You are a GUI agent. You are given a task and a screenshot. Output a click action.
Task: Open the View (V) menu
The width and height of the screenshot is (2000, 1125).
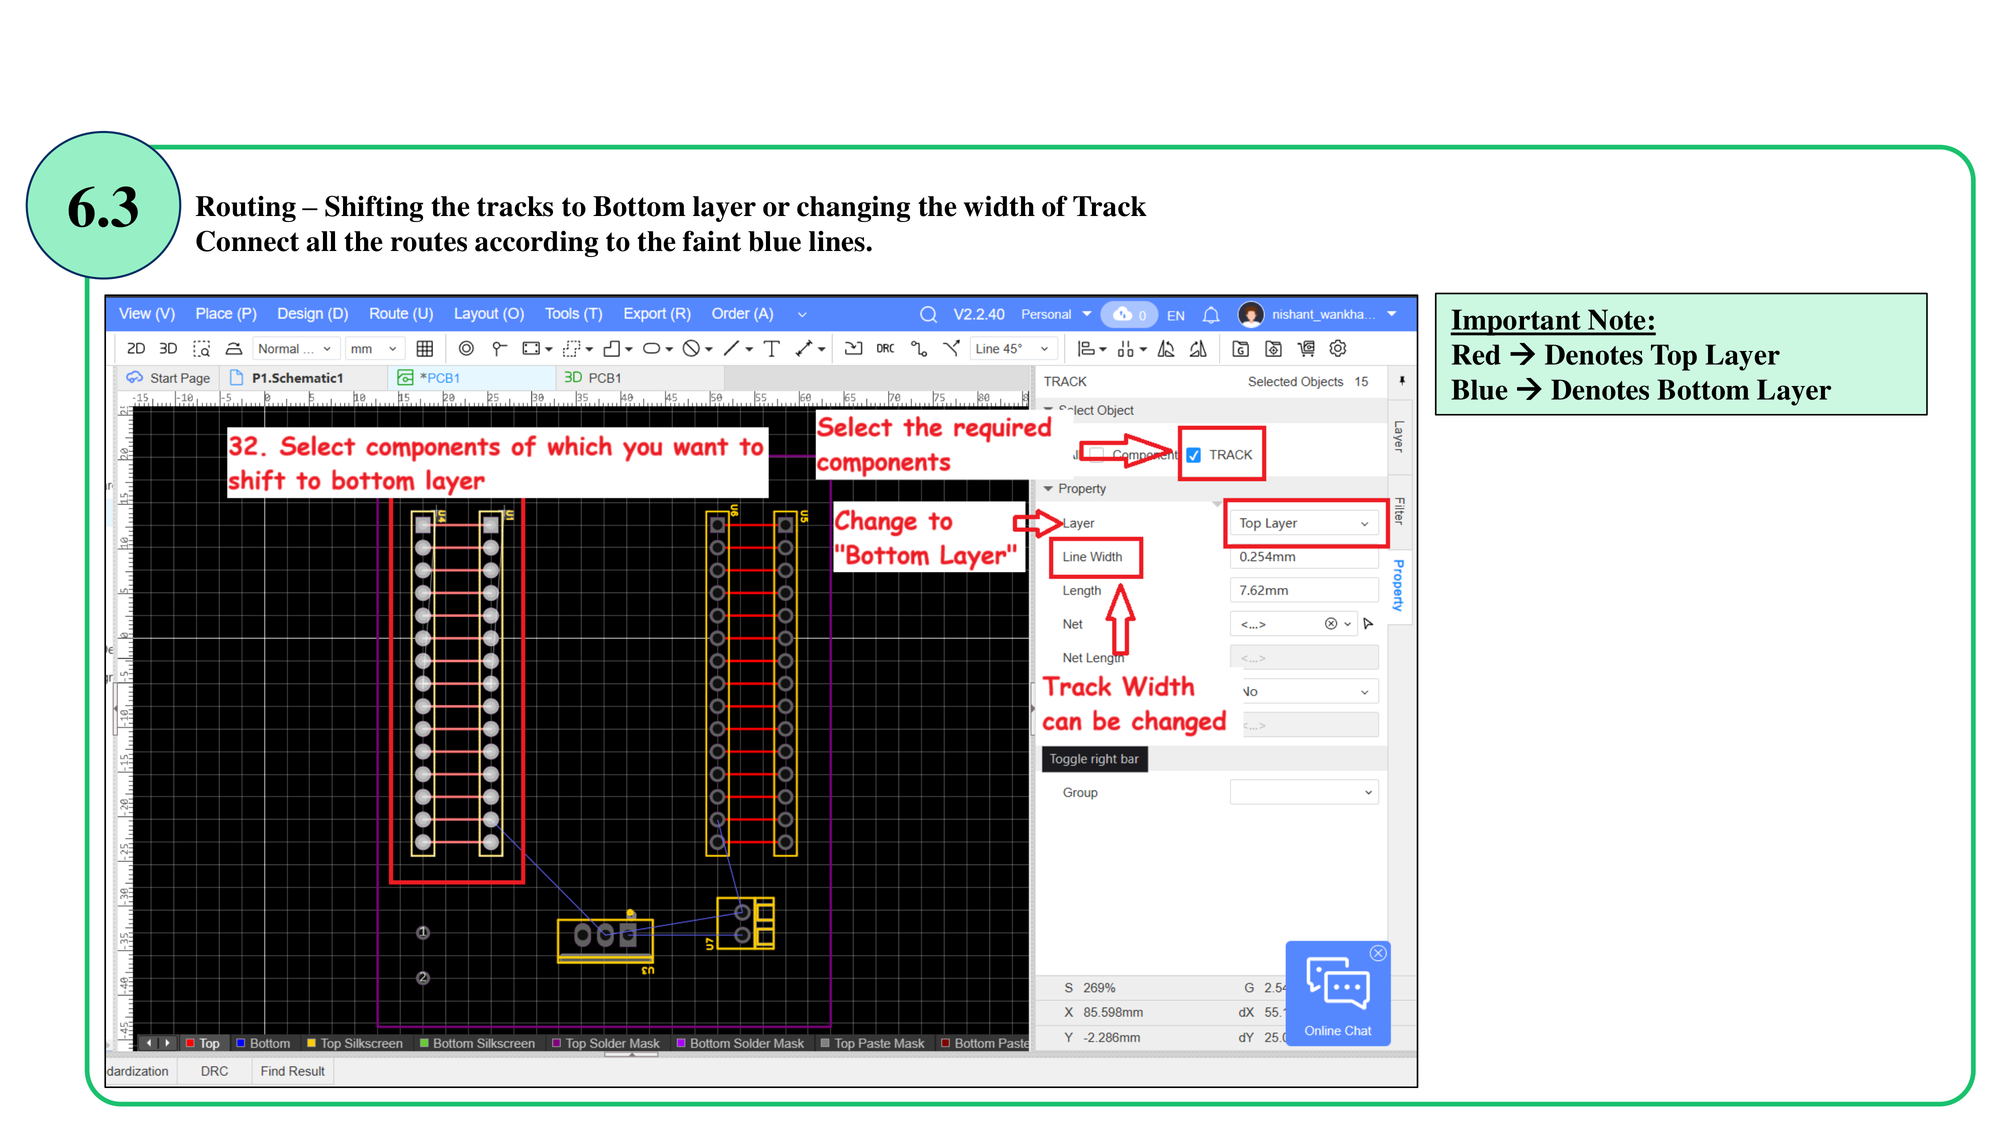(x=147, y=314)
